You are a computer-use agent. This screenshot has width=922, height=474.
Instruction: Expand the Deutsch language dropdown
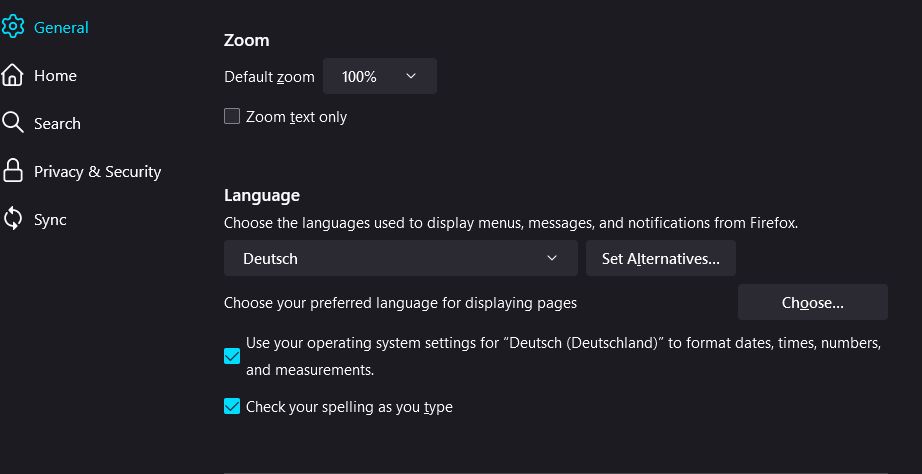click(x=400, y=258)
